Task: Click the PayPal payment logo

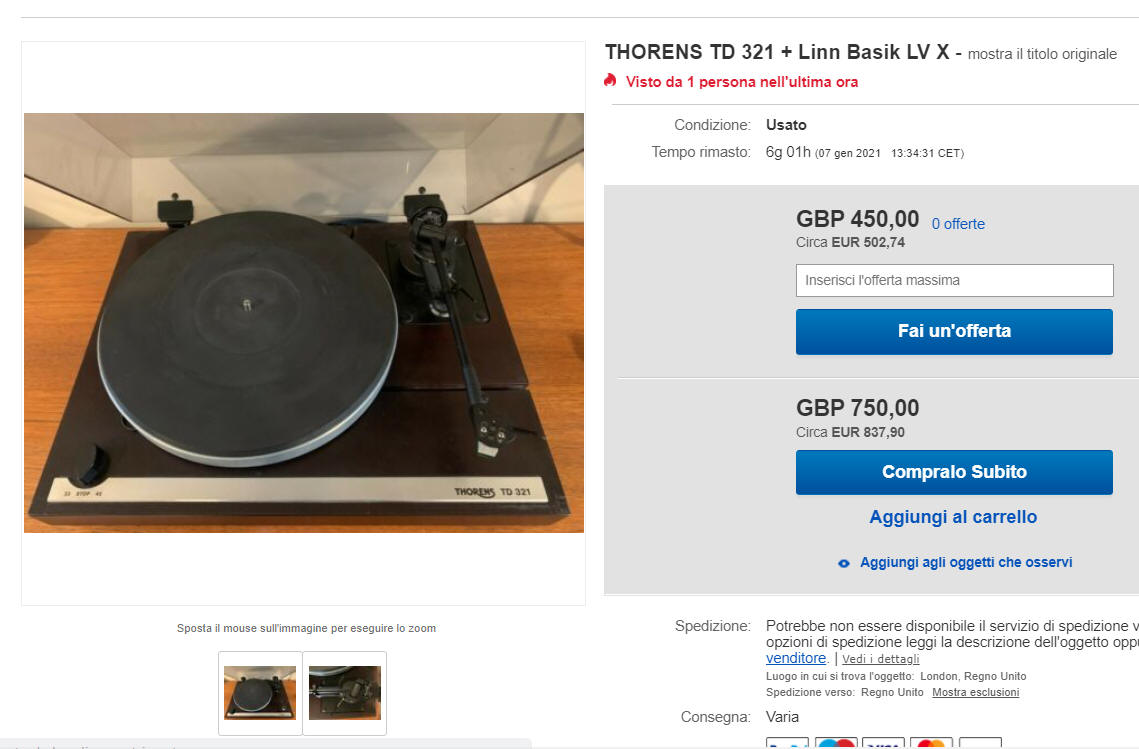Action: pyautogui.click(x=787, y=742)
